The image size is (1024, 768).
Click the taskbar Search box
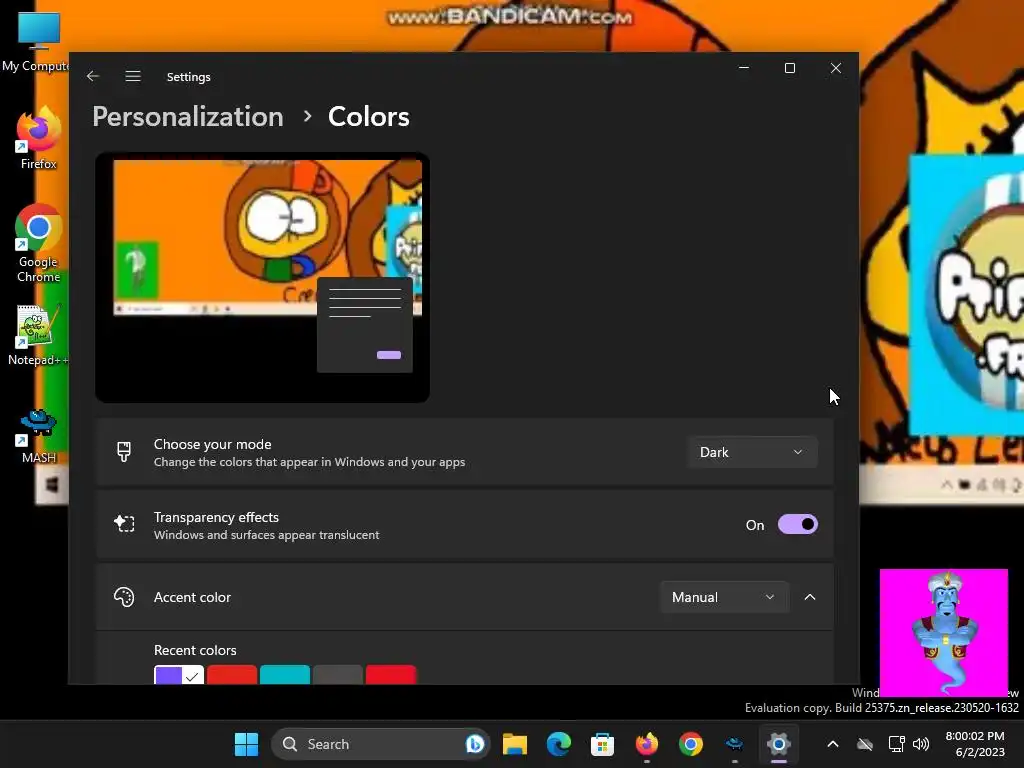coord(380,744)
